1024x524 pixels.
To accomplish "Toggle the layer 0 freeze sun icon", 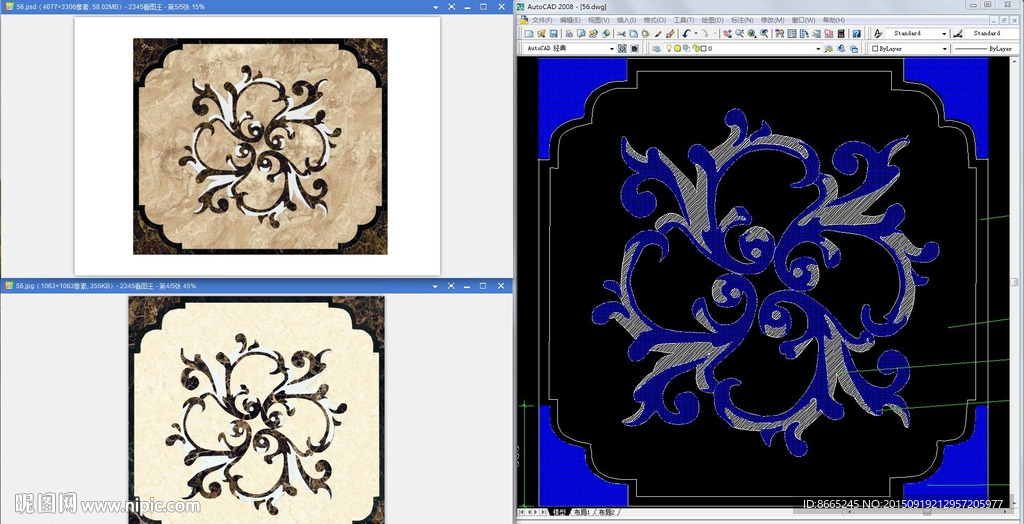I will 677,48.
